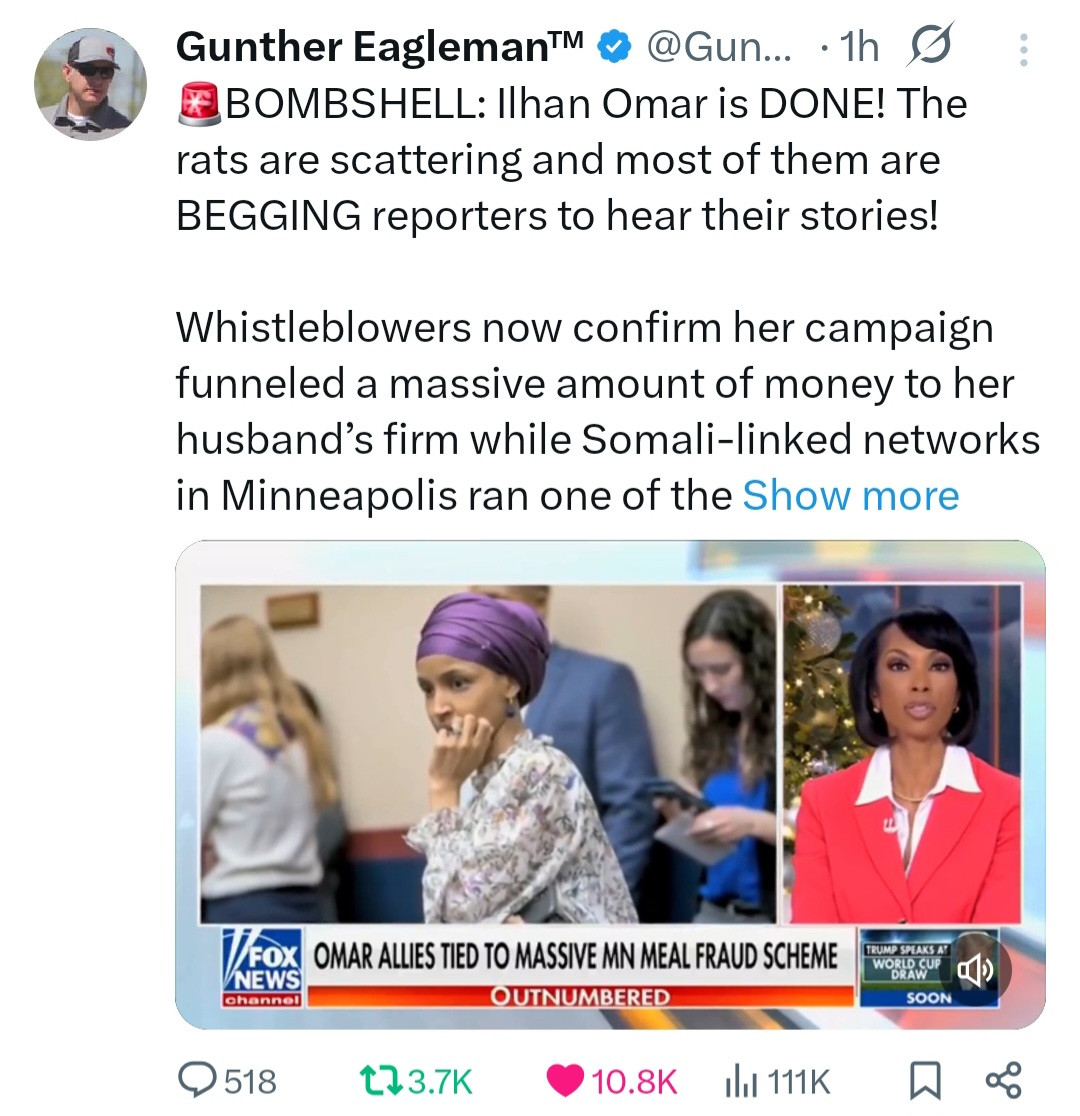Select the 3.7K reposts count
Screen dimensions: 1080x1116
pyautogui.click(x=441, y=1081)
